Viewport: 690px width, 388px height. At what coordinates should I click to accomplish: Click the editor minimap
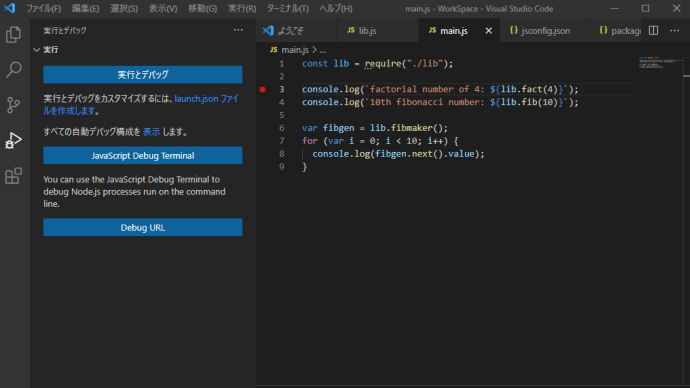pyautogui.click(x=660, y=62)
